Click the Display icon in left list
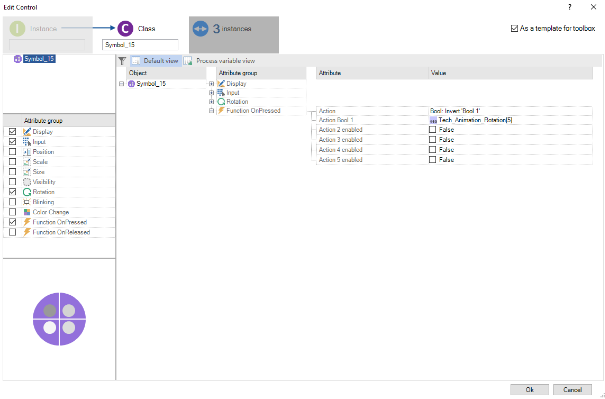The height and width of the screenshot is (399, 605). [x=27, y=132]
